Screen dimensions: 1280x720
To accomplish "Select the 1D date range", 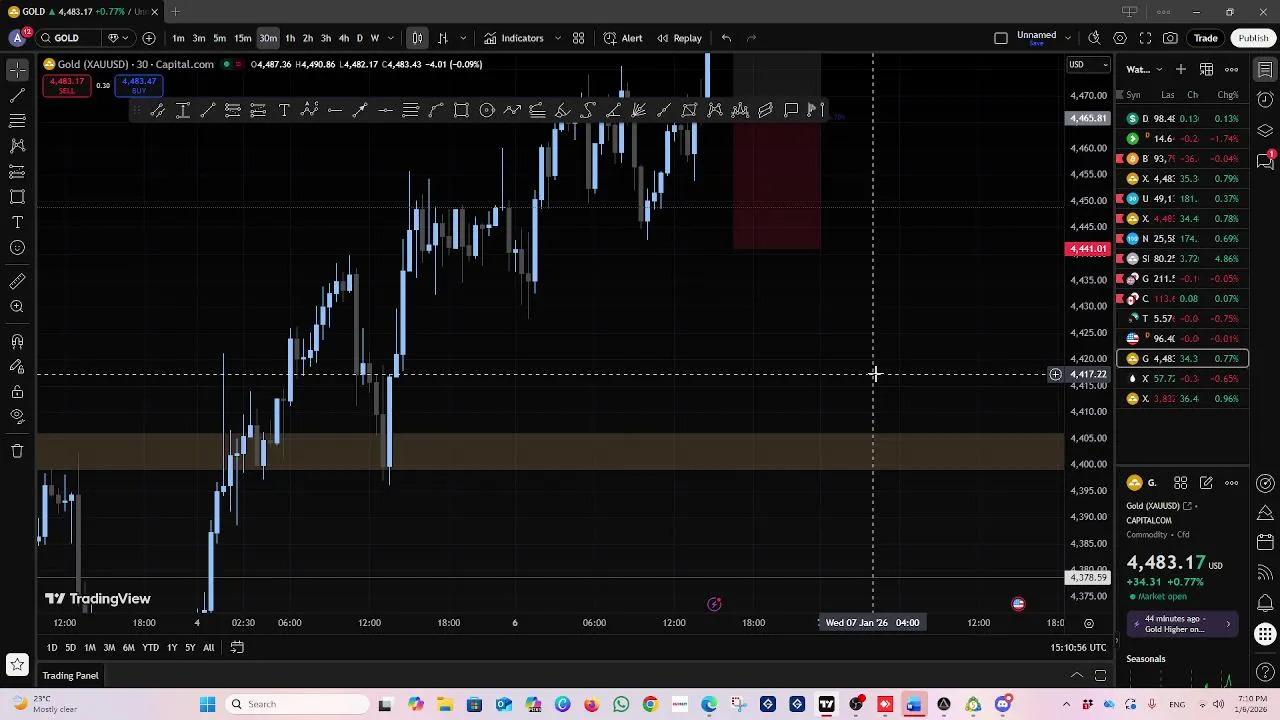I will (x=51, y=647).
